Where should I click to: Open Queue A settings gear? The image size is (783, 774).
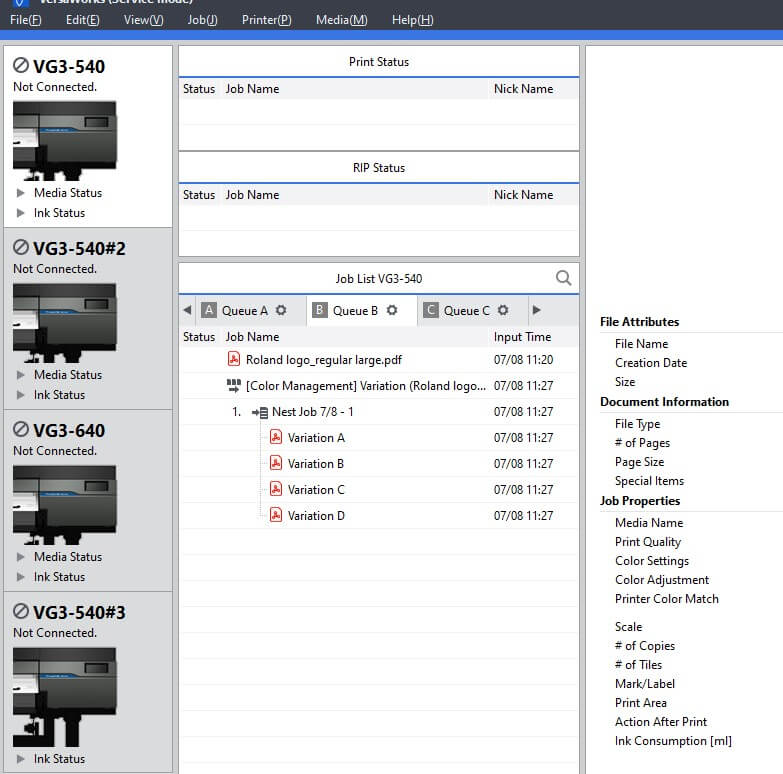pos(281,310)
